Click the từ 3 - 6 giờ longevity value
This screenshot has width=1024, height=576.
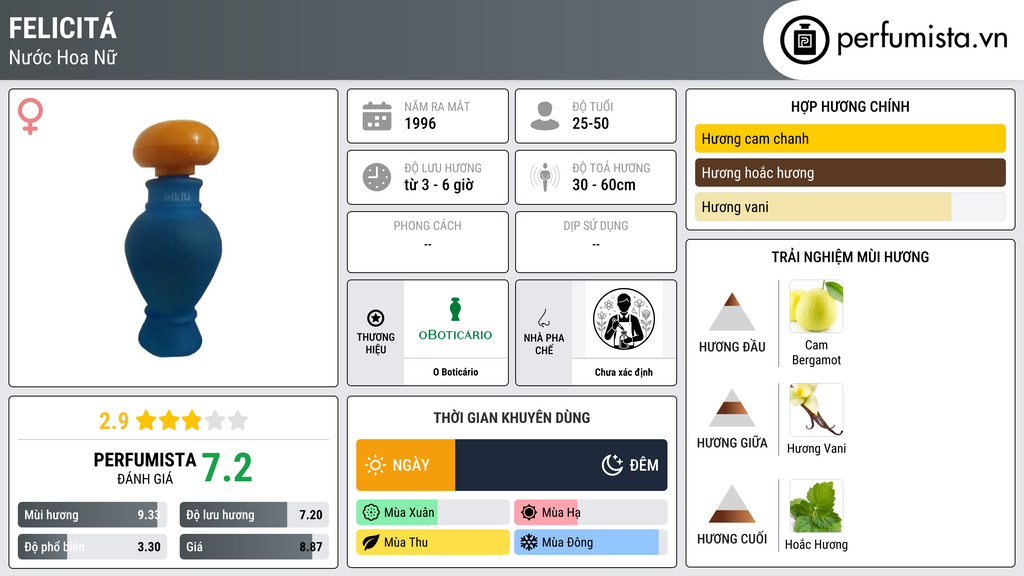(x=439, y=185)
